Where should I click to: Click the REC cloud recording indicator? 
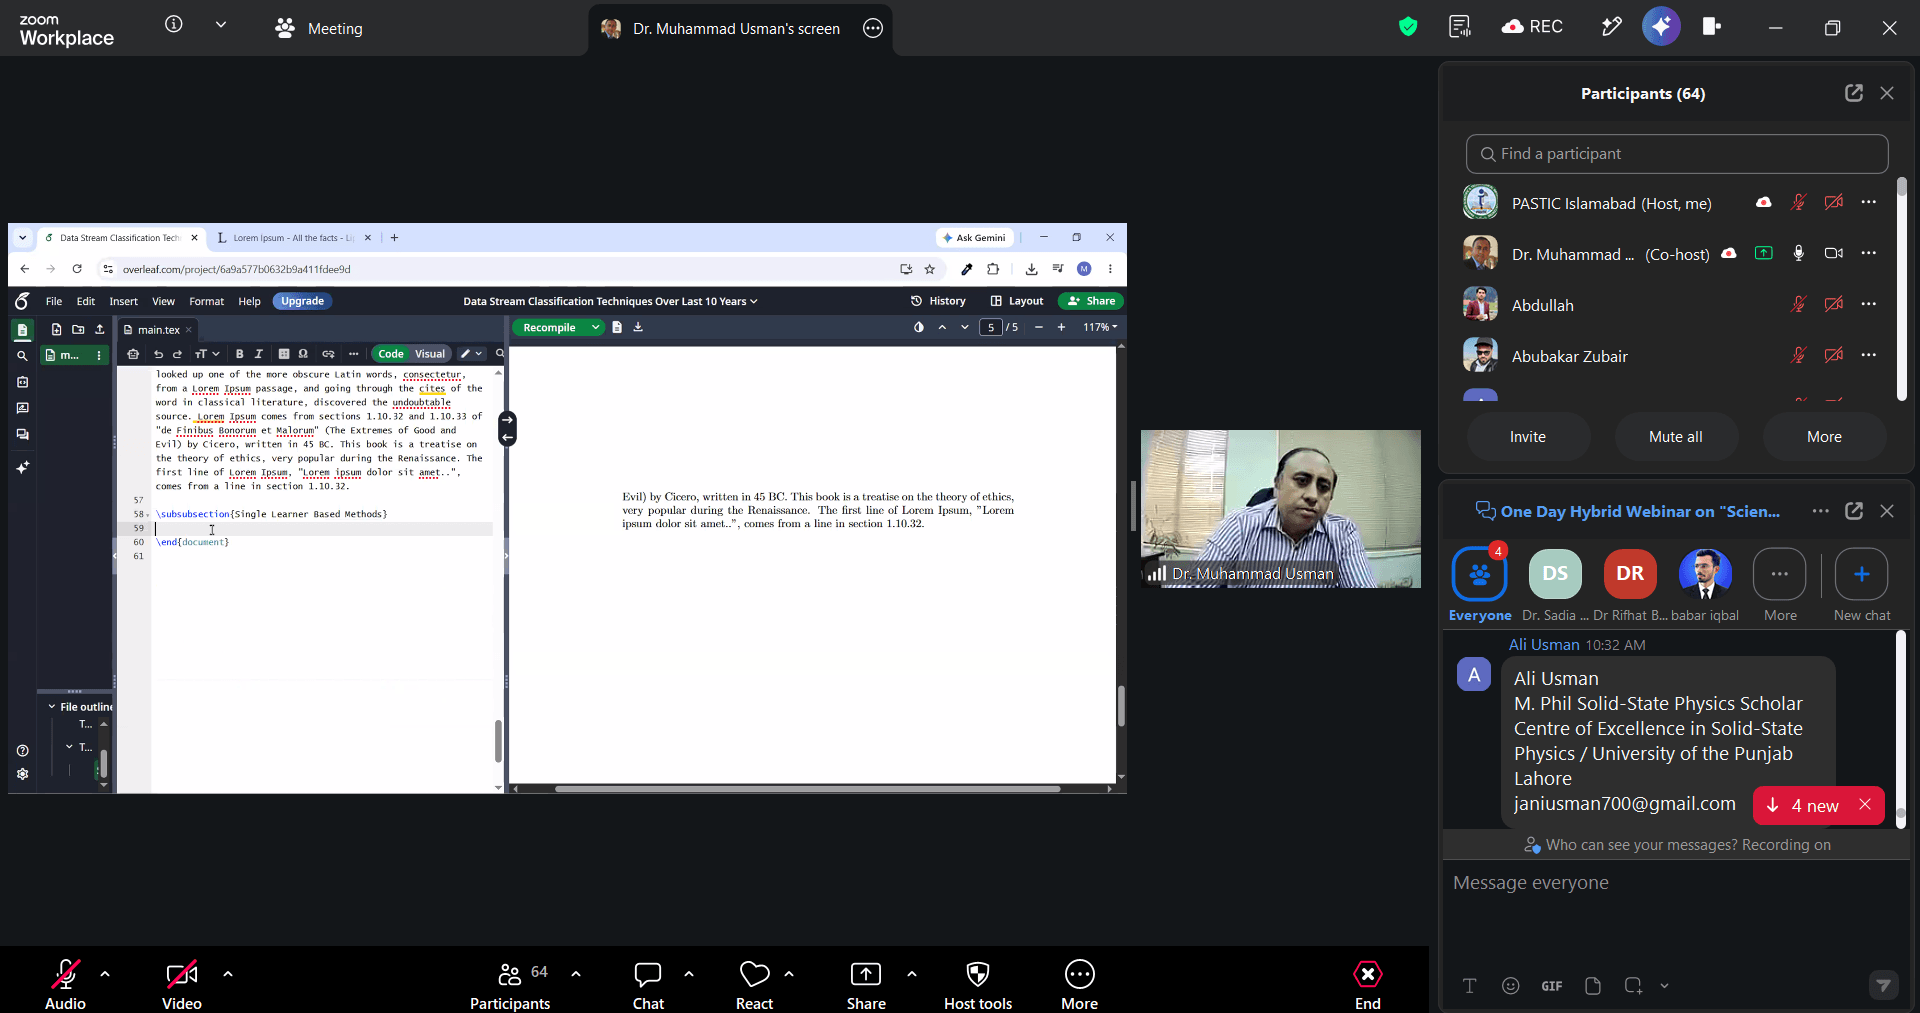(x=1532, y=27)
